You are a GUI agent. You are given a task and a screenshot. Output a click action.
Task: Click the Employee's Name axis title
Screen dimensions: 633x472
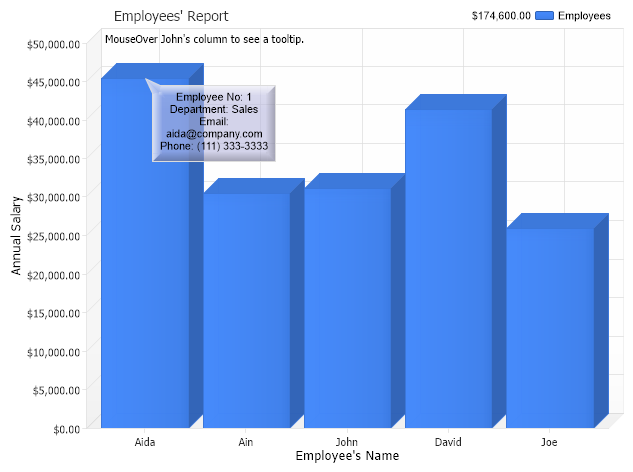347,456
